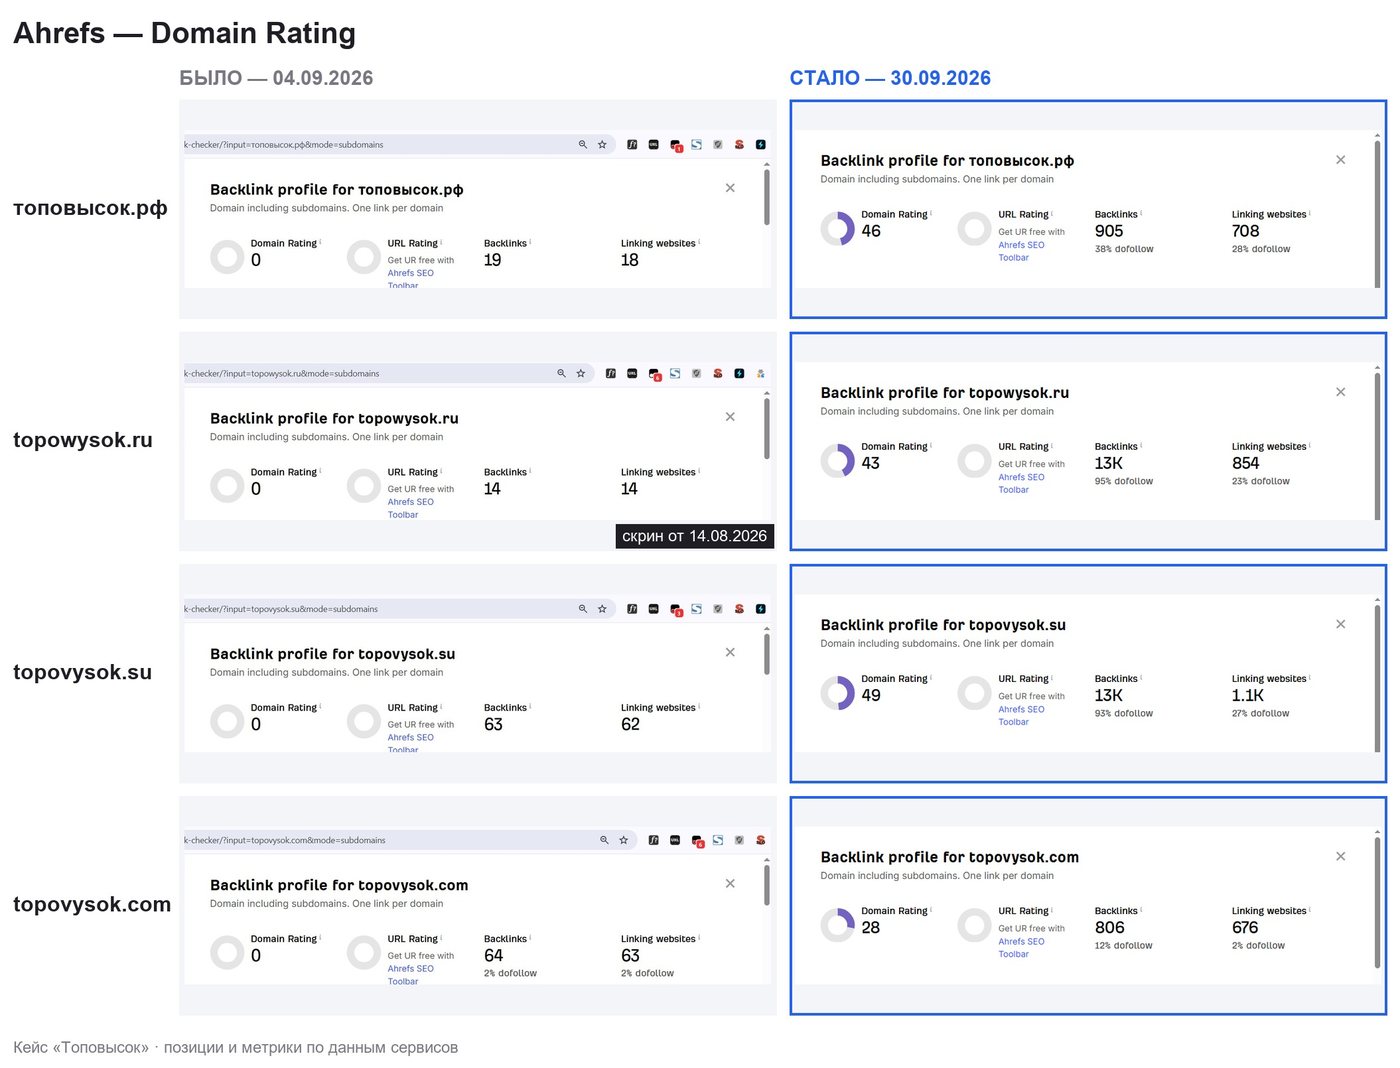Click the "БЫЛО — 04.09.2026" column header

pos(276,78)
